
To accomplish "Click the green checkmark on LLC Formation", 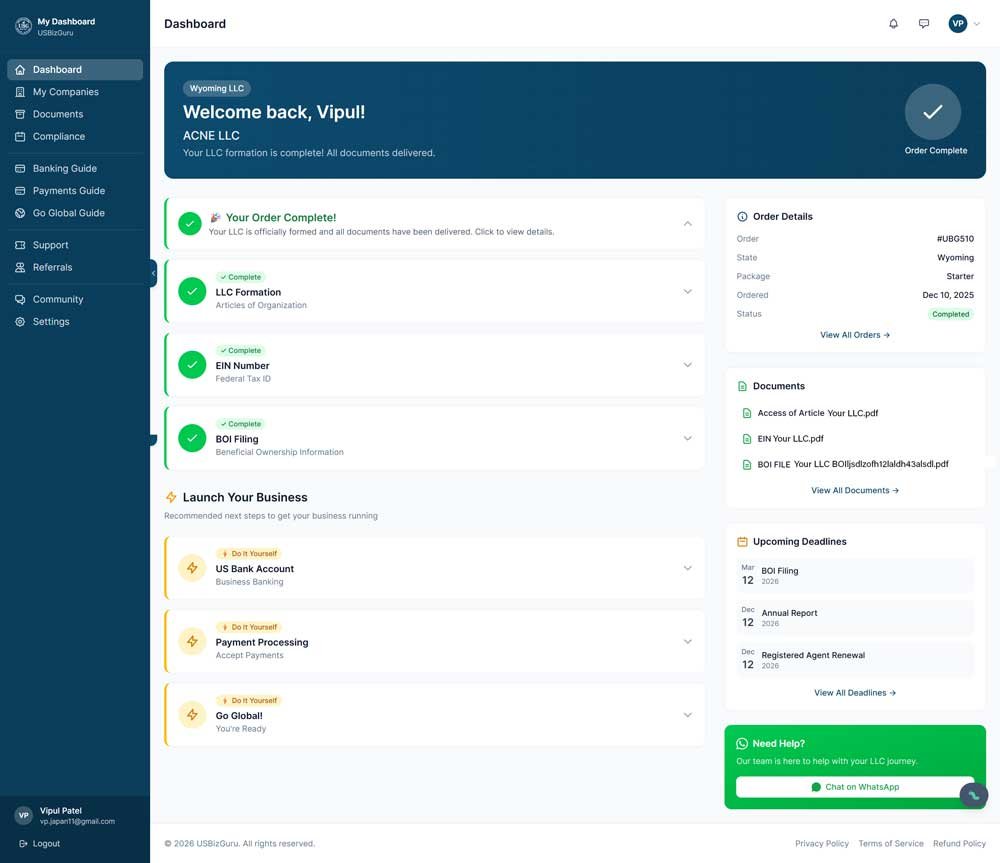I will tap(190, 291).
